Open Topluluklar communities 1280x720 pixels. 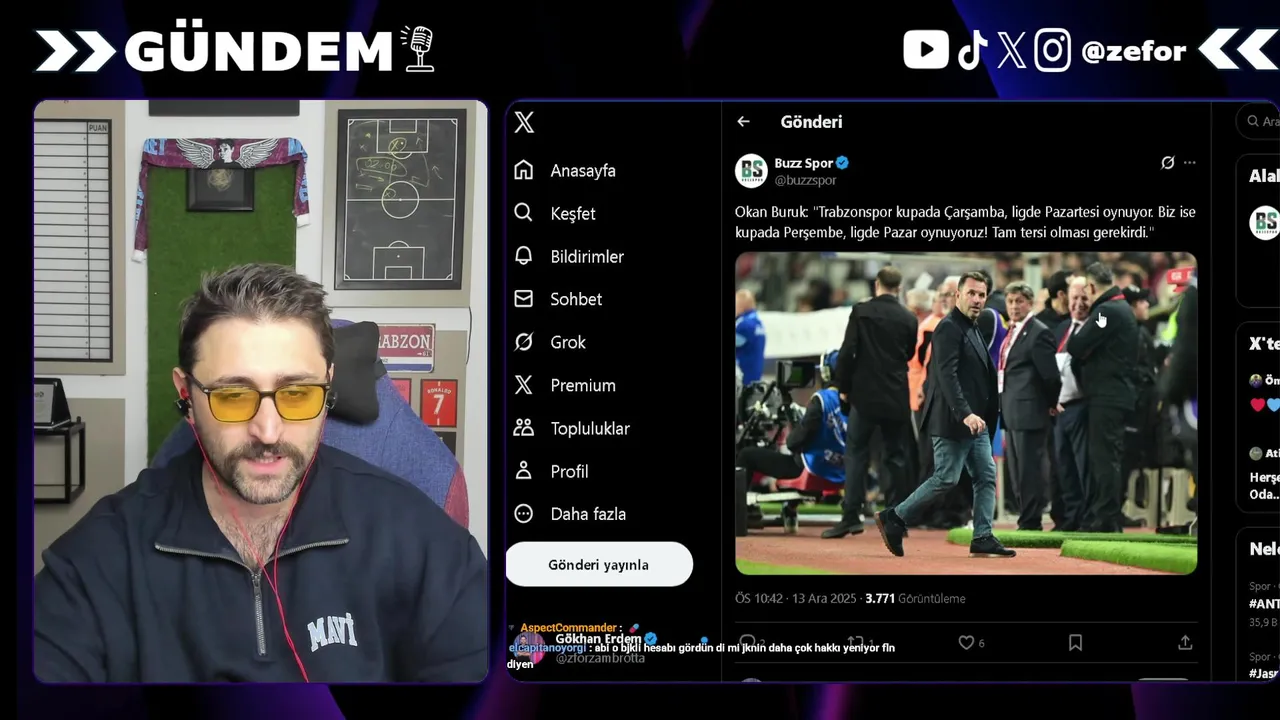(x=572, y=428)
